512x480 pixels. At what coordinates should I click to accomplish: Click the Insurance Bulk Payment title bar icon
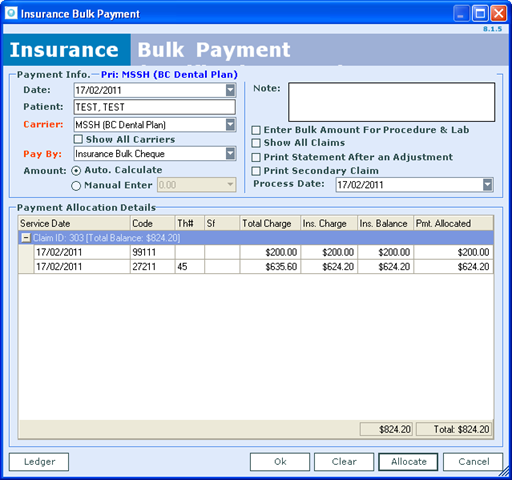point(11,13)
